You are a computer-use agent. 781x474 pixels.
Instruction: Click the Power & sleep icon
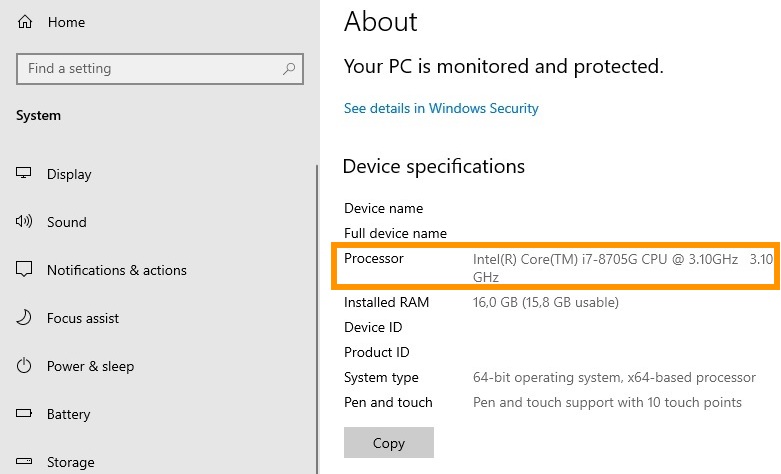coord(25,366)
